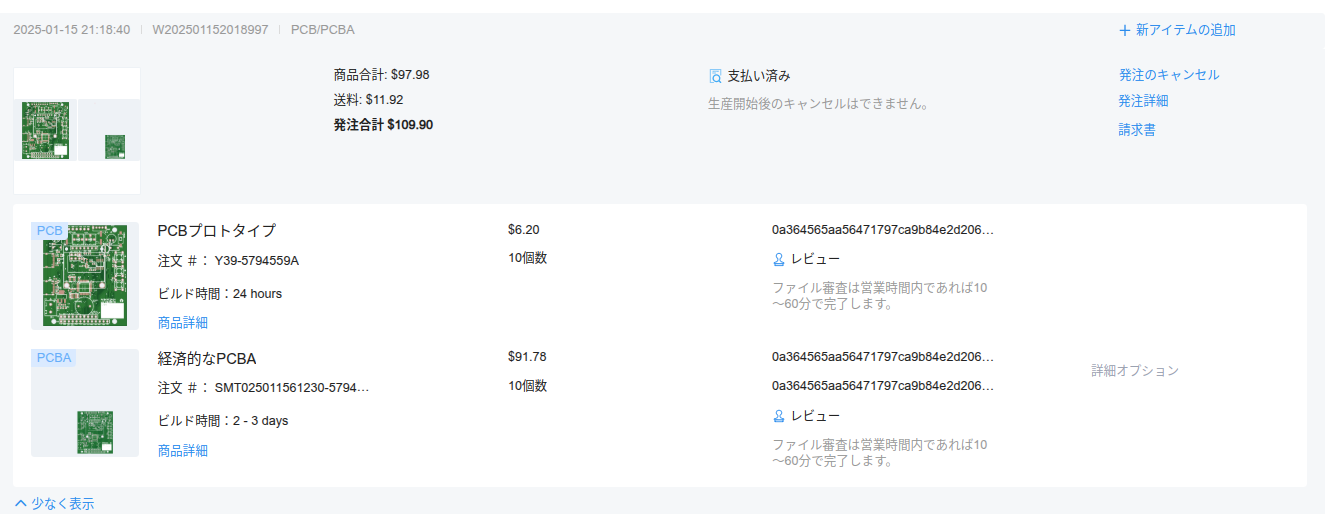
Task: Click the large PCB thumbnail in order summary
Action: click(x=46, y=130)
